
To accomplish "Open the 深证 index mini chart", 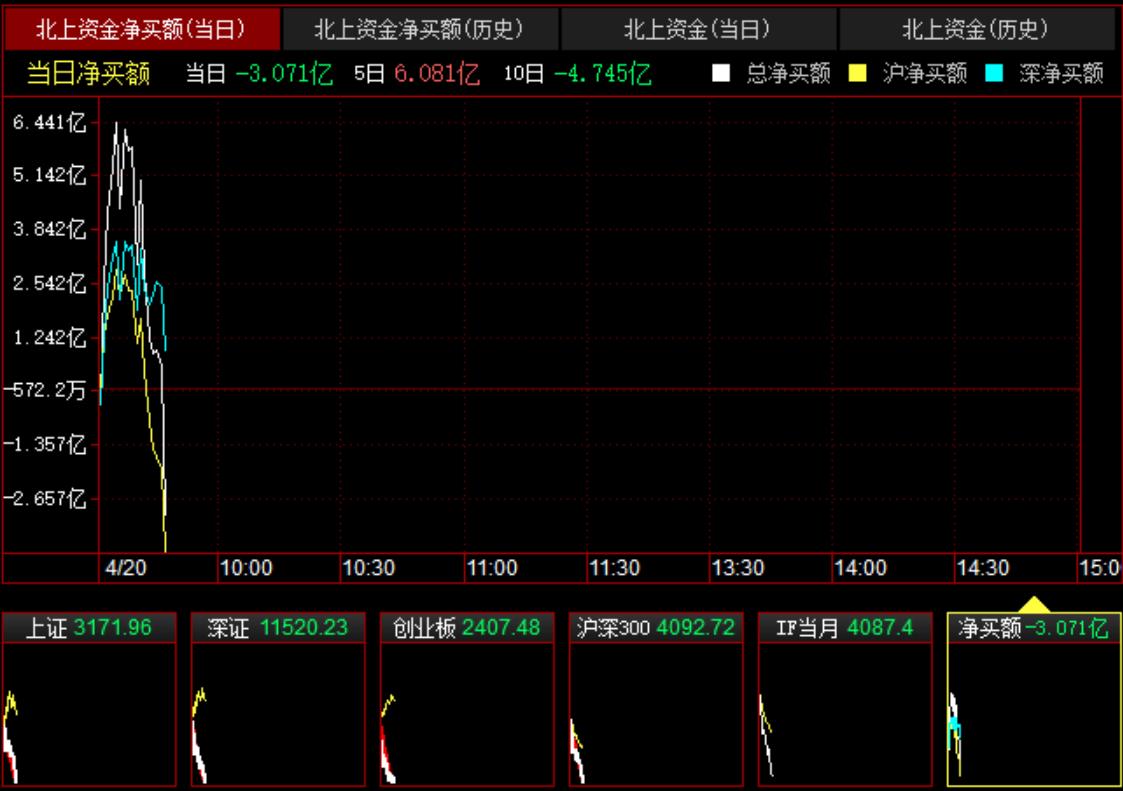I will (x=277, y=700).
